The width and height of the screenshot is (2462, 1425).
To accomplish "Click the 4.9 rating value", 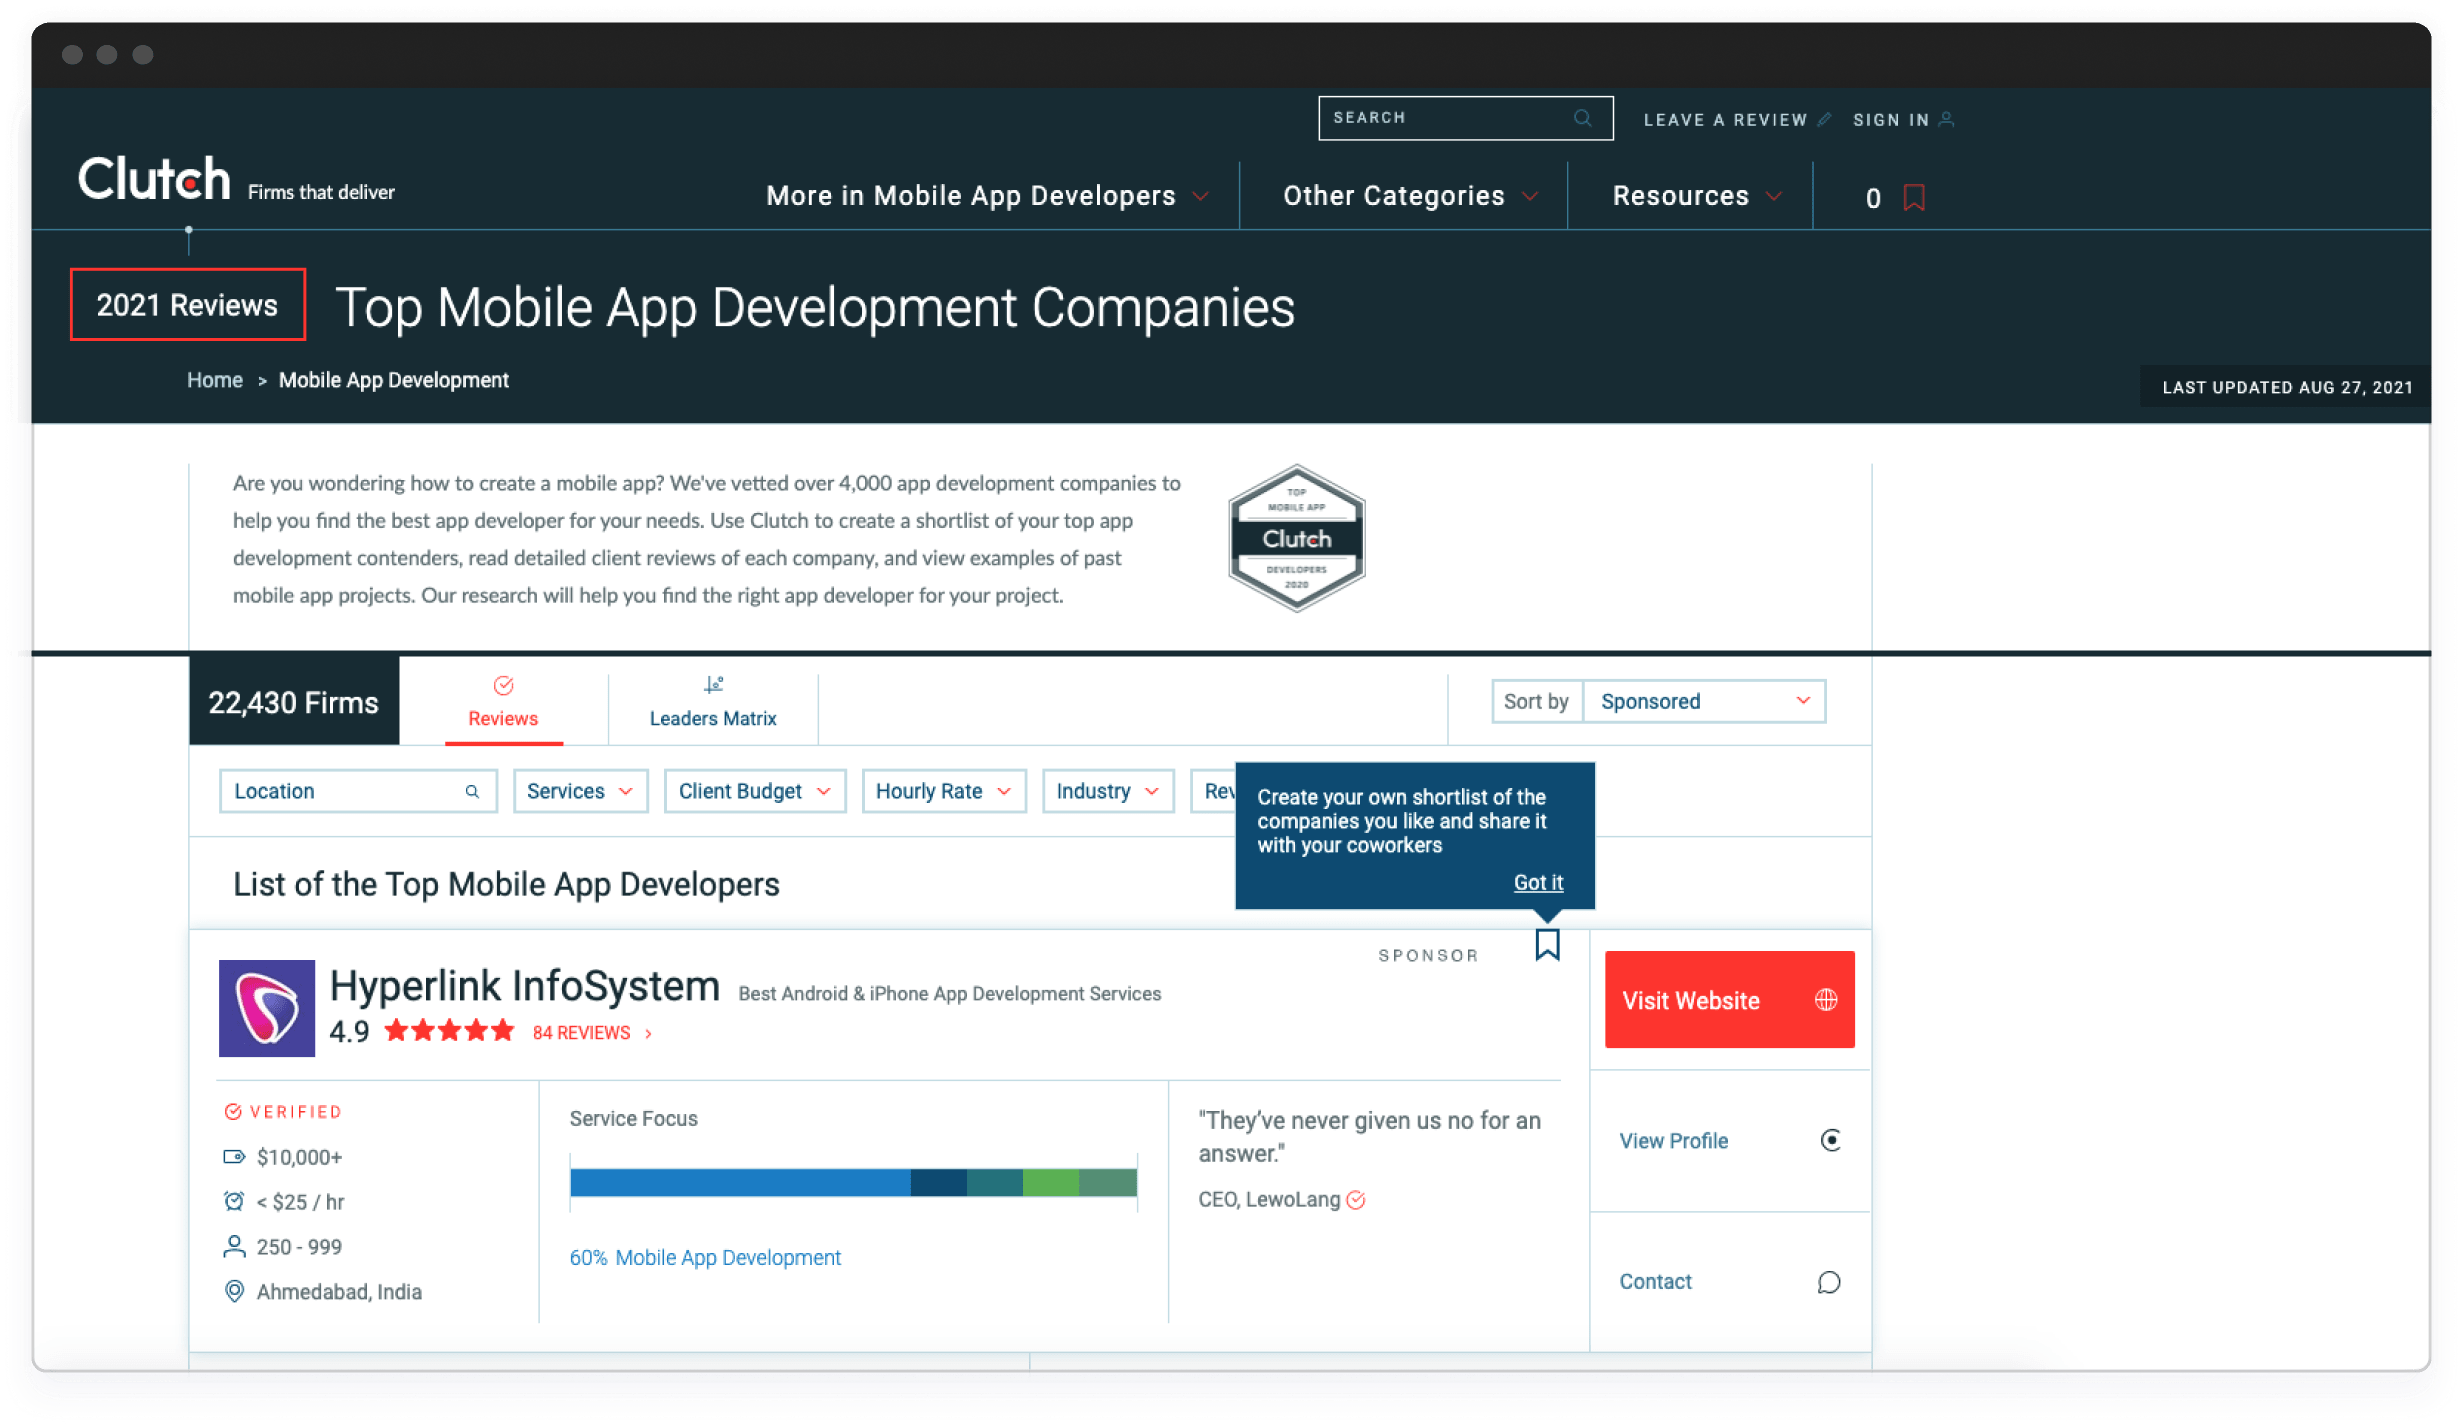I will [349, 1031].
